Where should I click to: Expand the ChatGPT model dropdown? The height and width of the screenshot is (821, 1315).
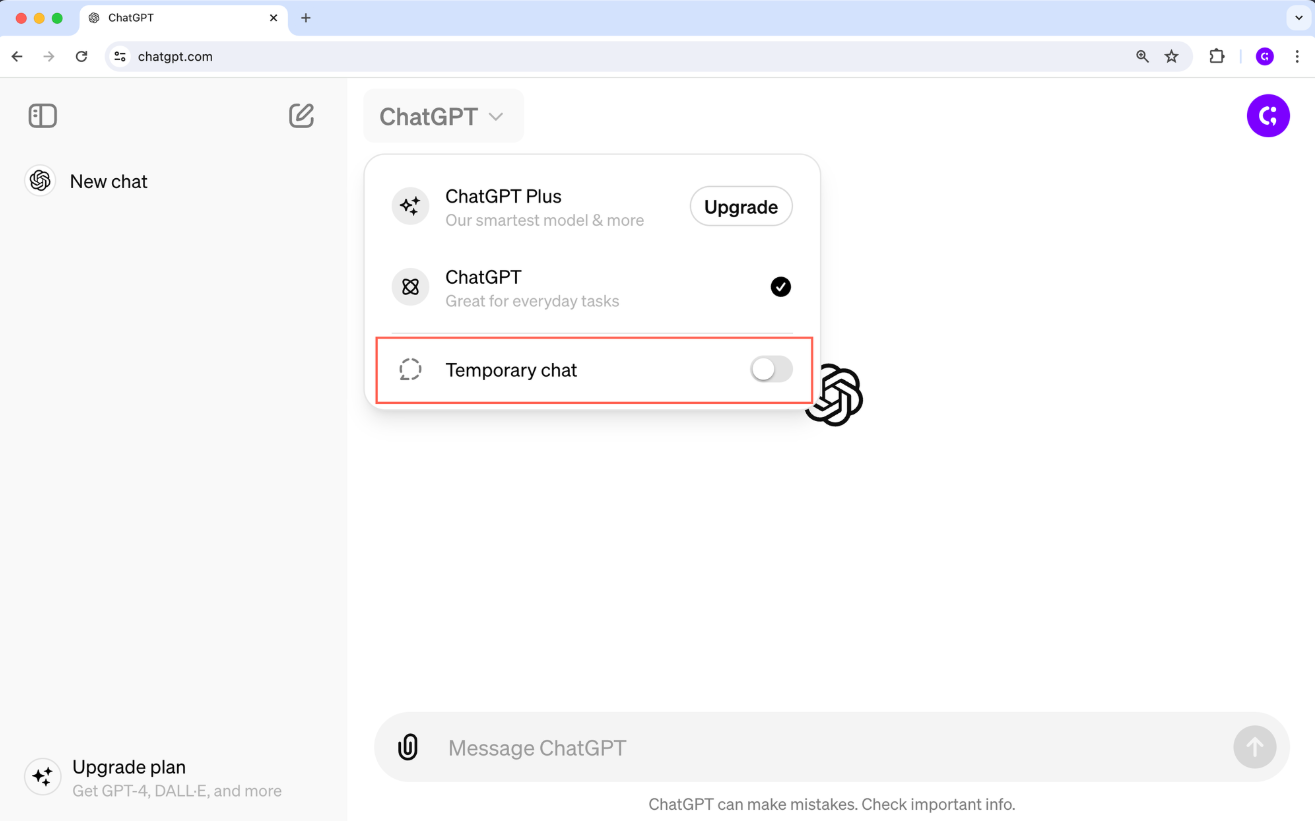point(443,116)
